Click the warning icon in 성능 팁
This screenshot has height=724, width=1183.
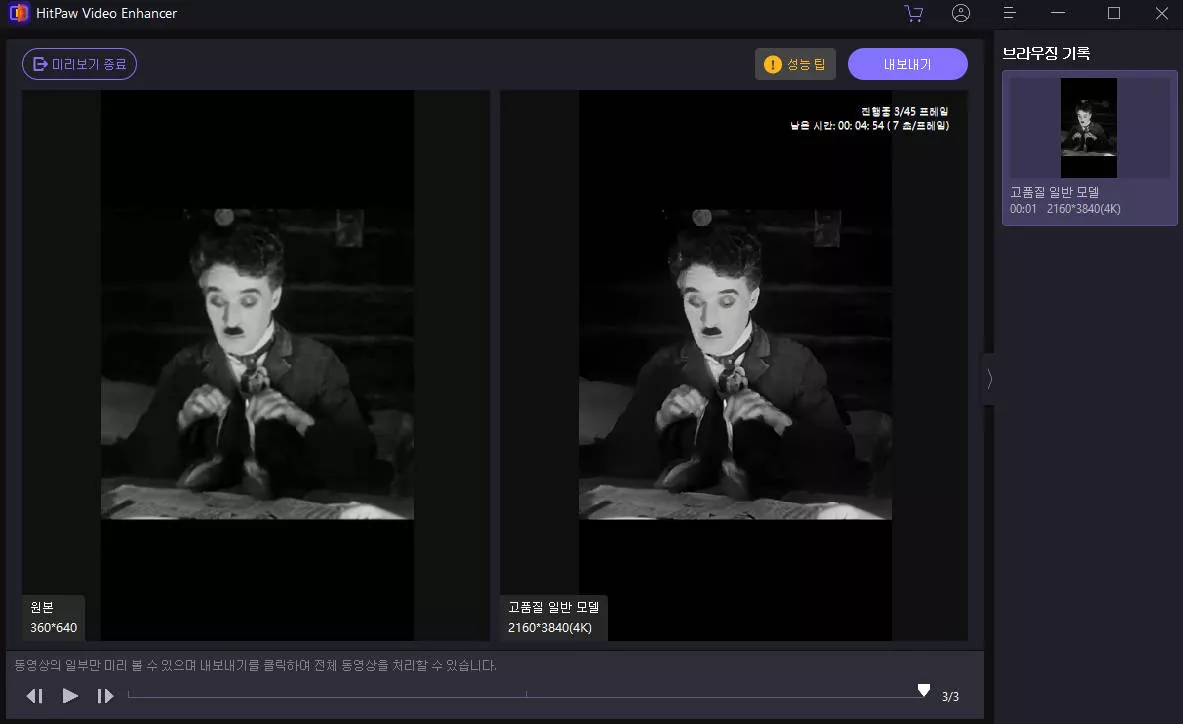772,64
